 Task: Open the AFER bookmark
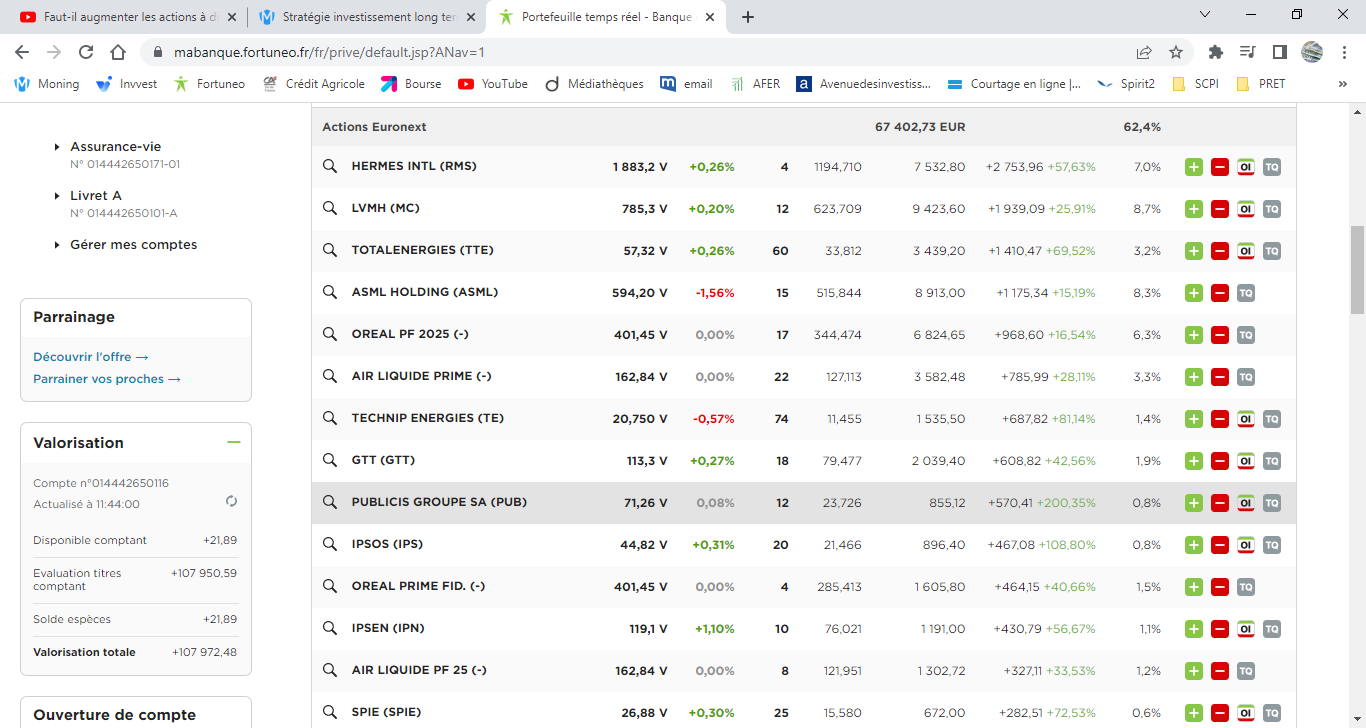pos(755,84)
